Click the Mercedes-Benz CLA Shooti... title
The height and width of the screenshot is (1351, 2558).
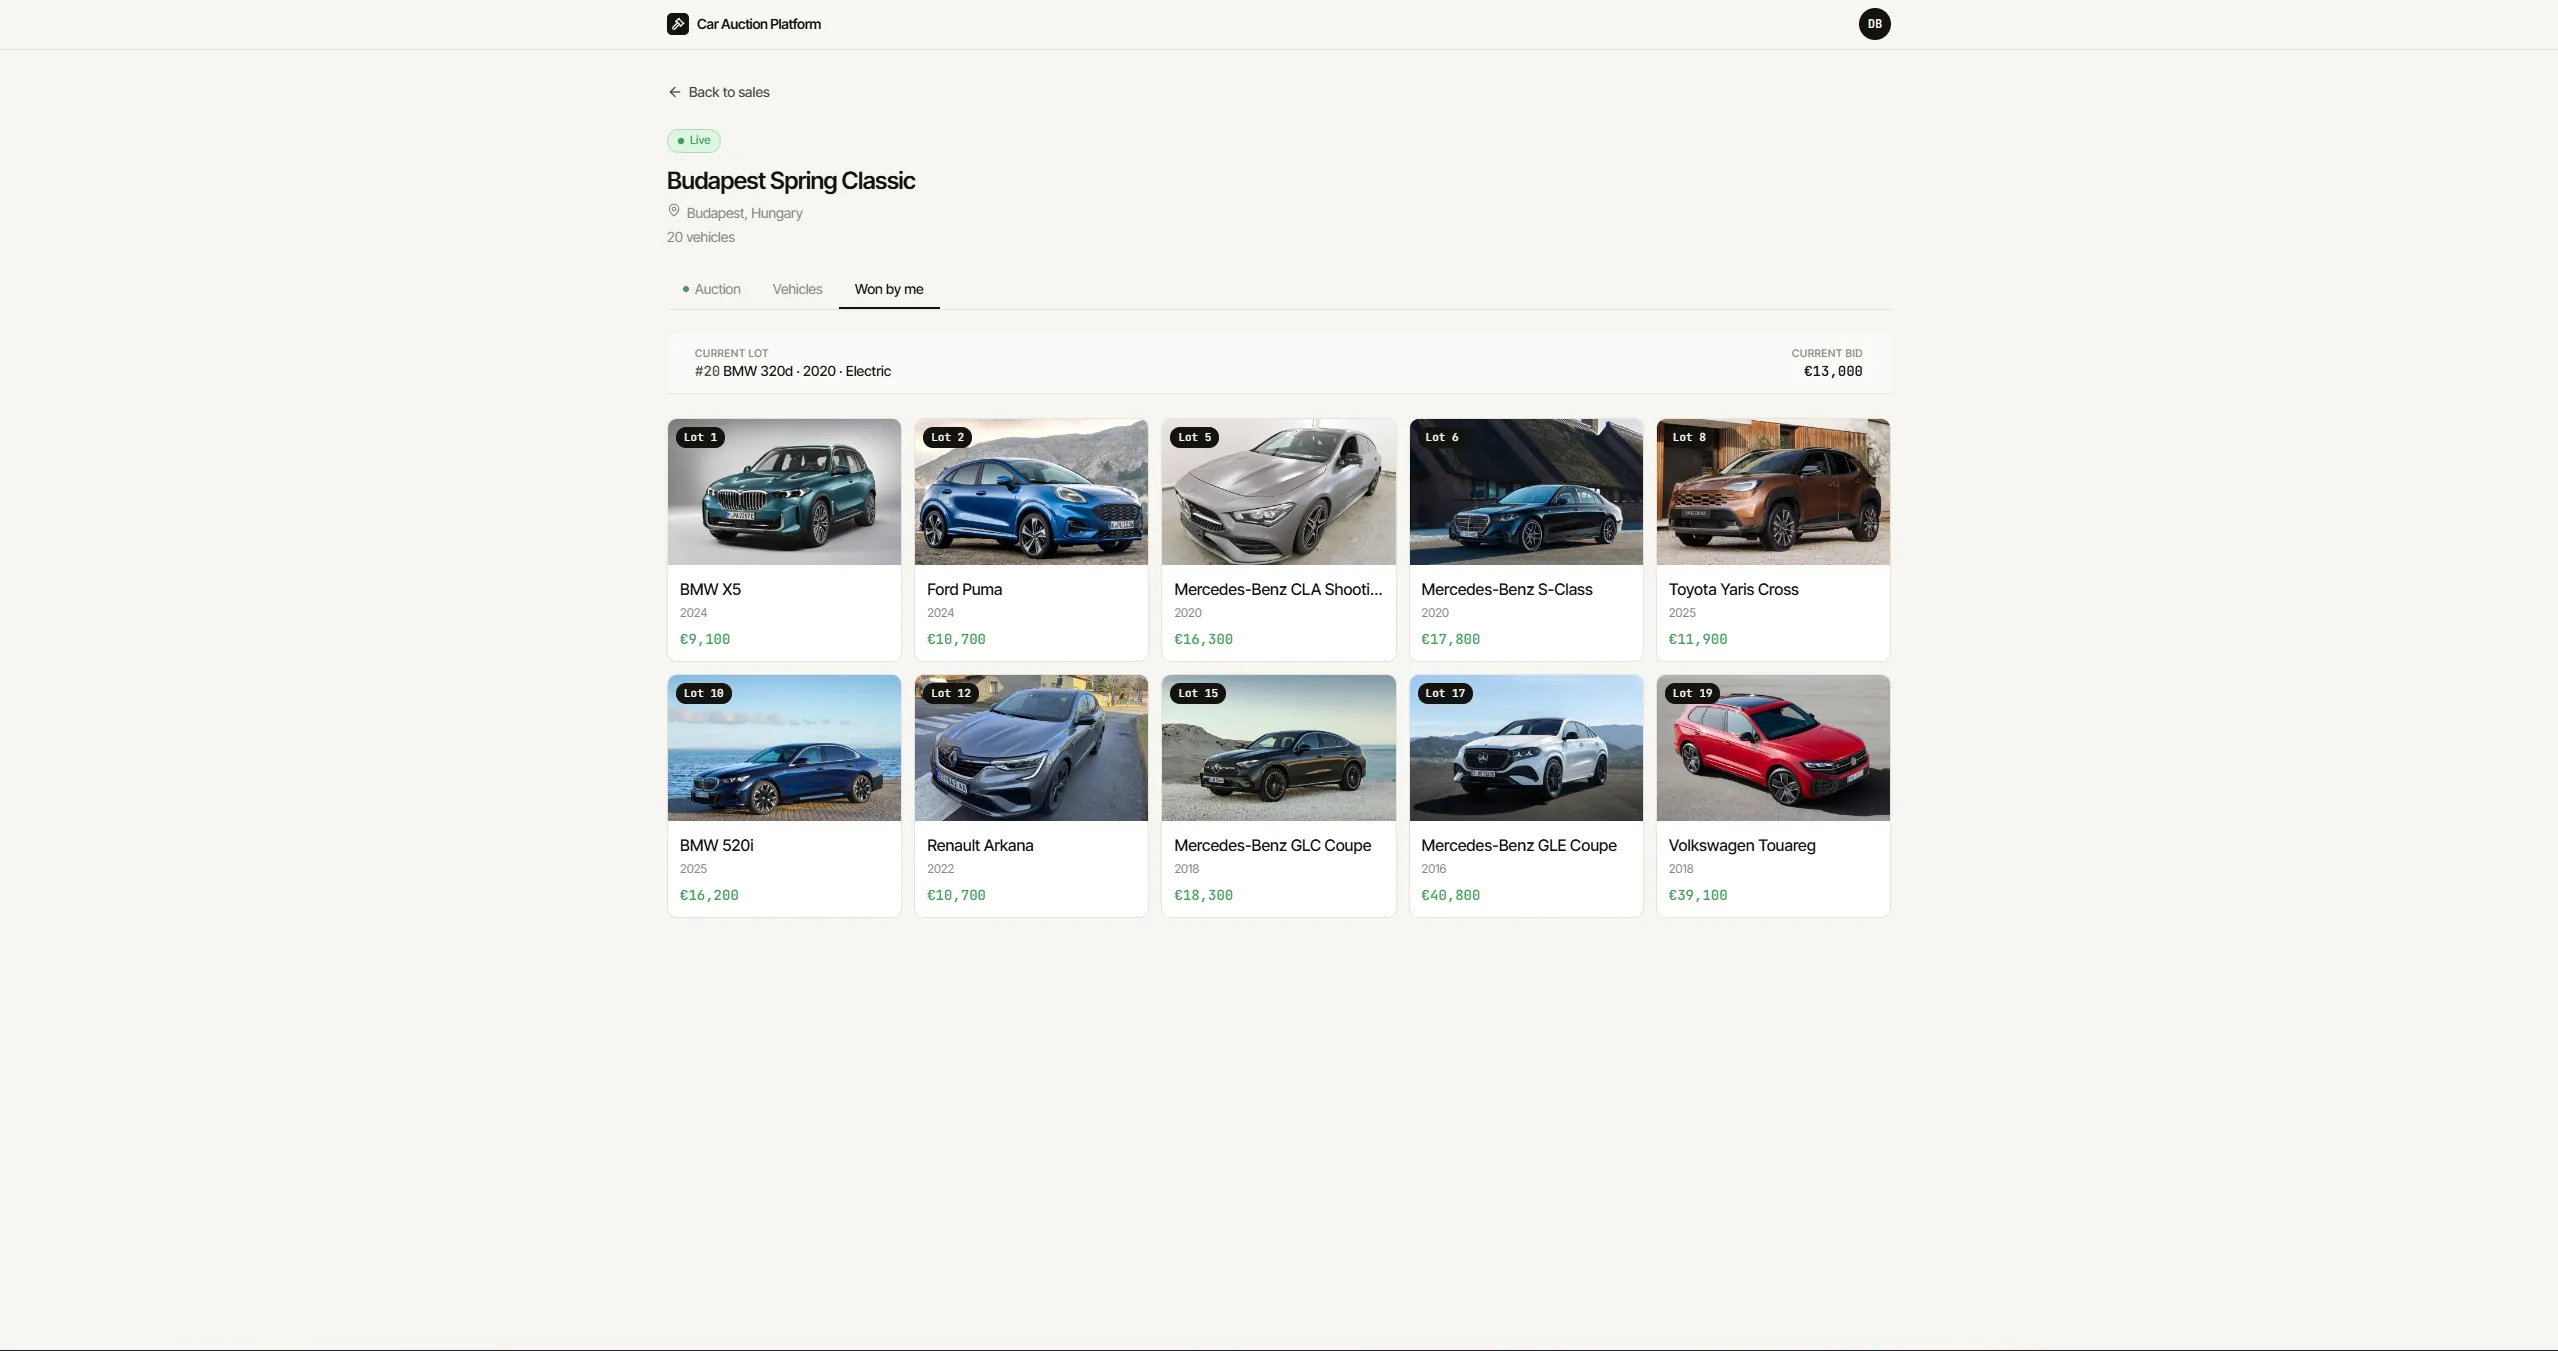1278,589
